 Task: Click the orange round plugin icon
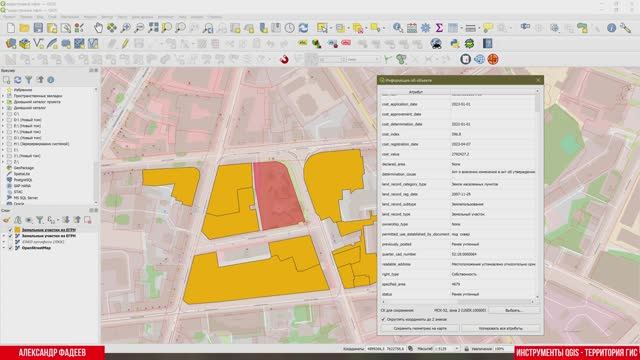tap(493, 60)
